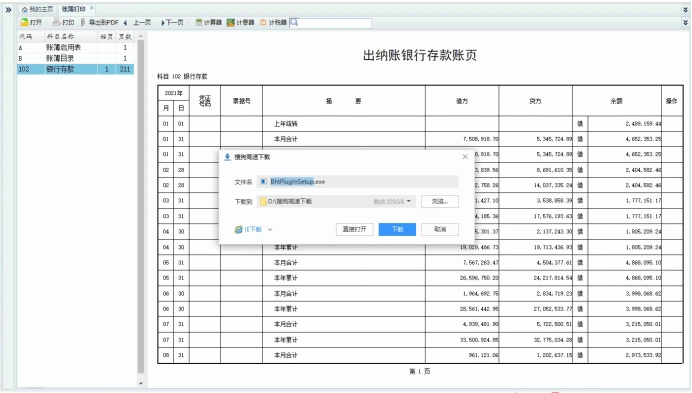This screenshot has height=393, width=692.
Task: Expand the chevron next to IE下载
Action: coord(270,230)
